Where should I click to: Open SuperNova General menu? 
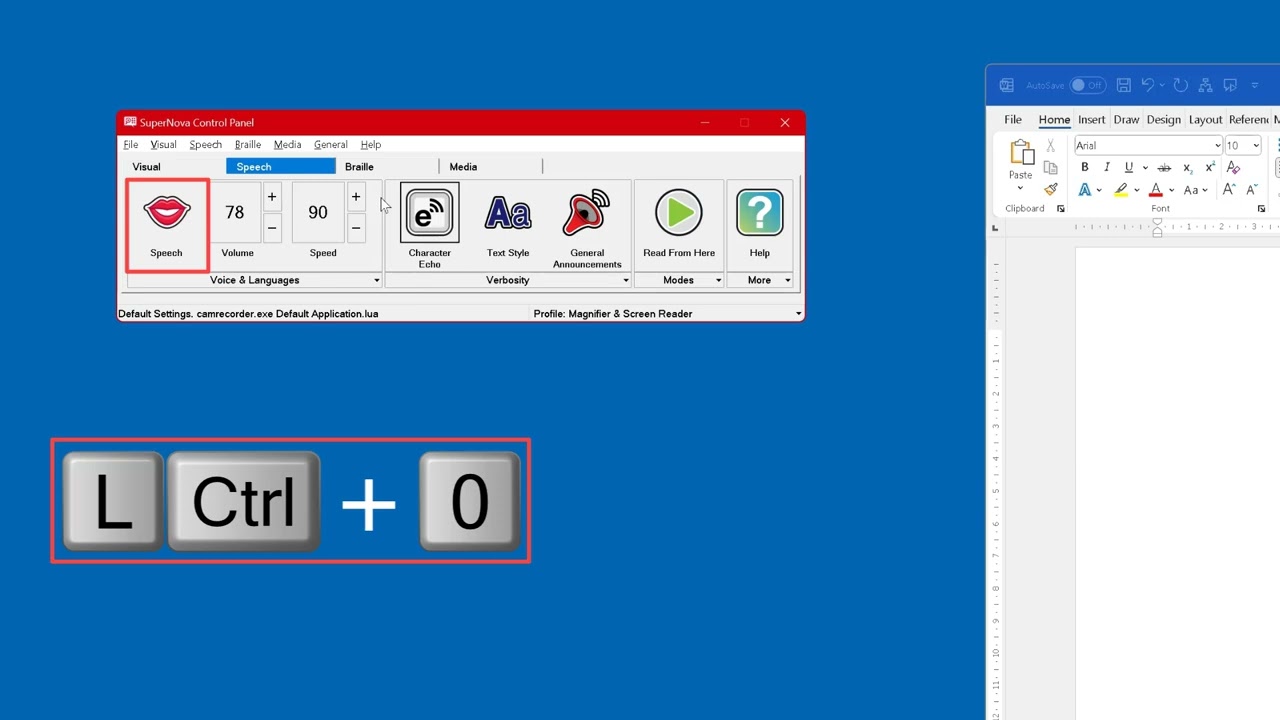click(330, 145)
